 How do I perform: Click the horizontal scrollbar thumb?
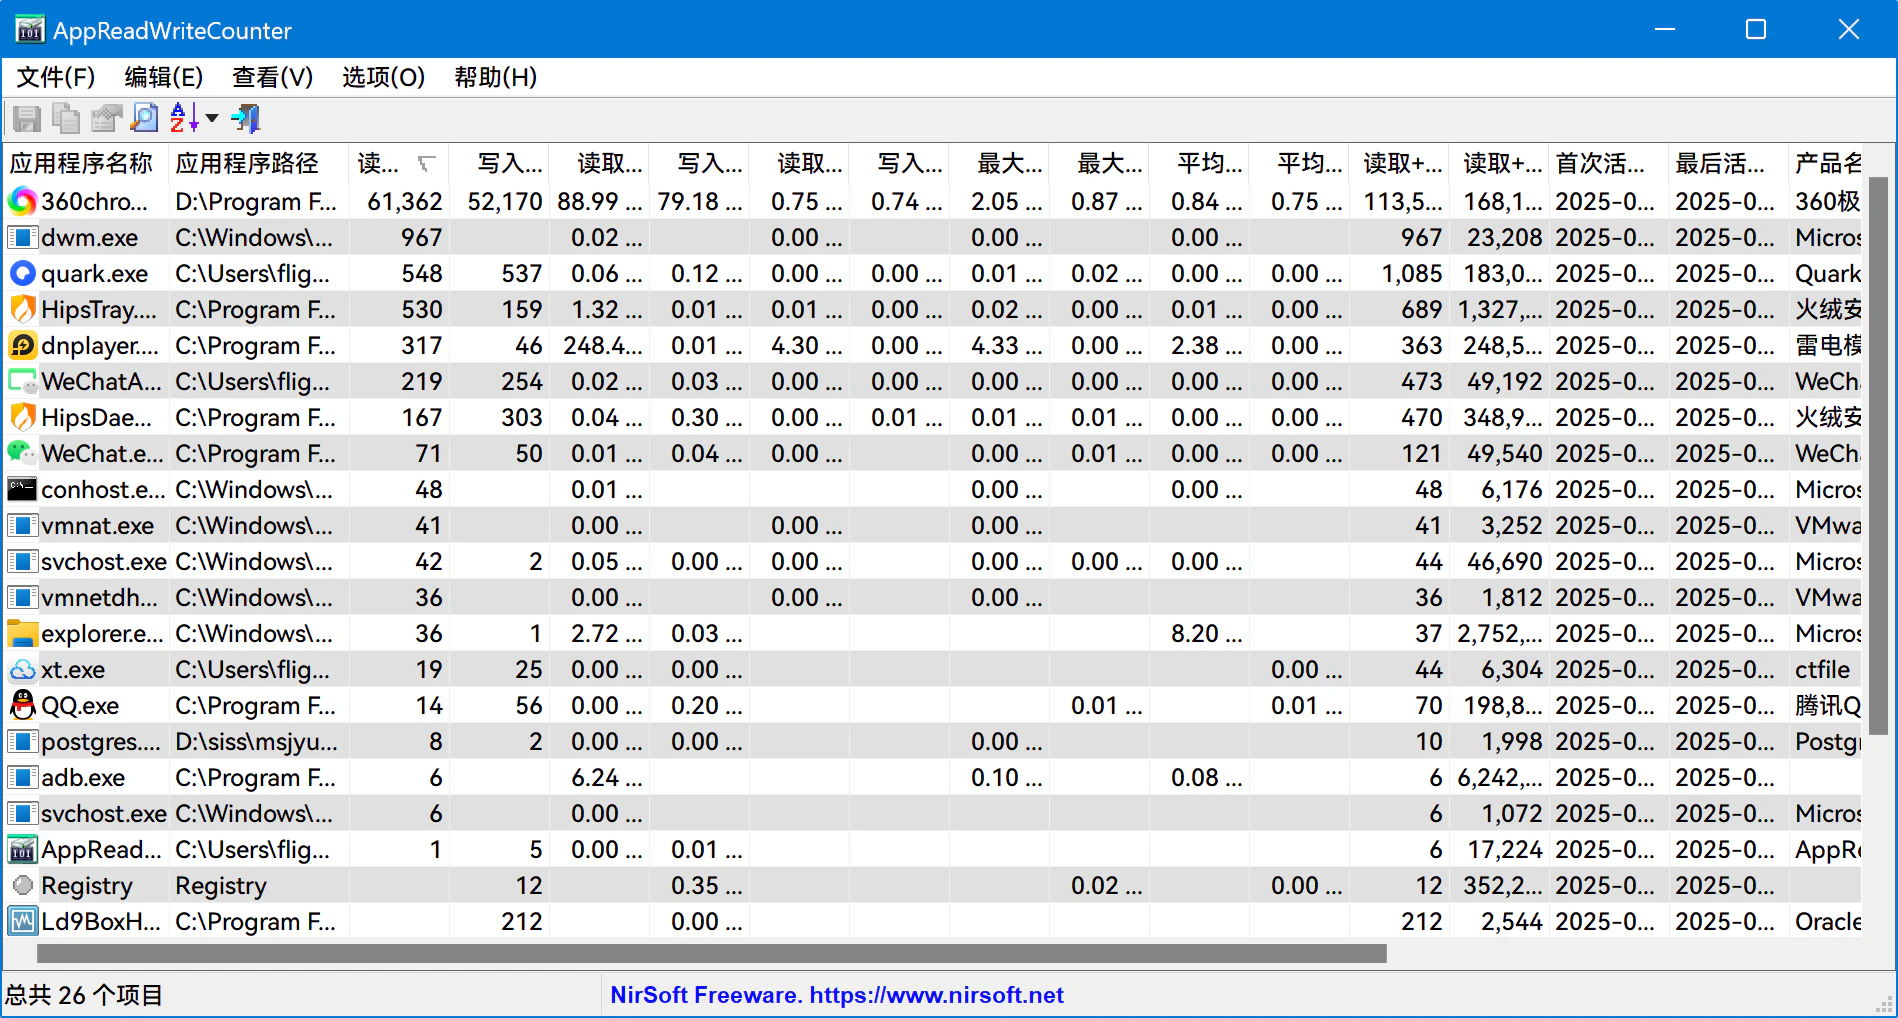(712, 954)
